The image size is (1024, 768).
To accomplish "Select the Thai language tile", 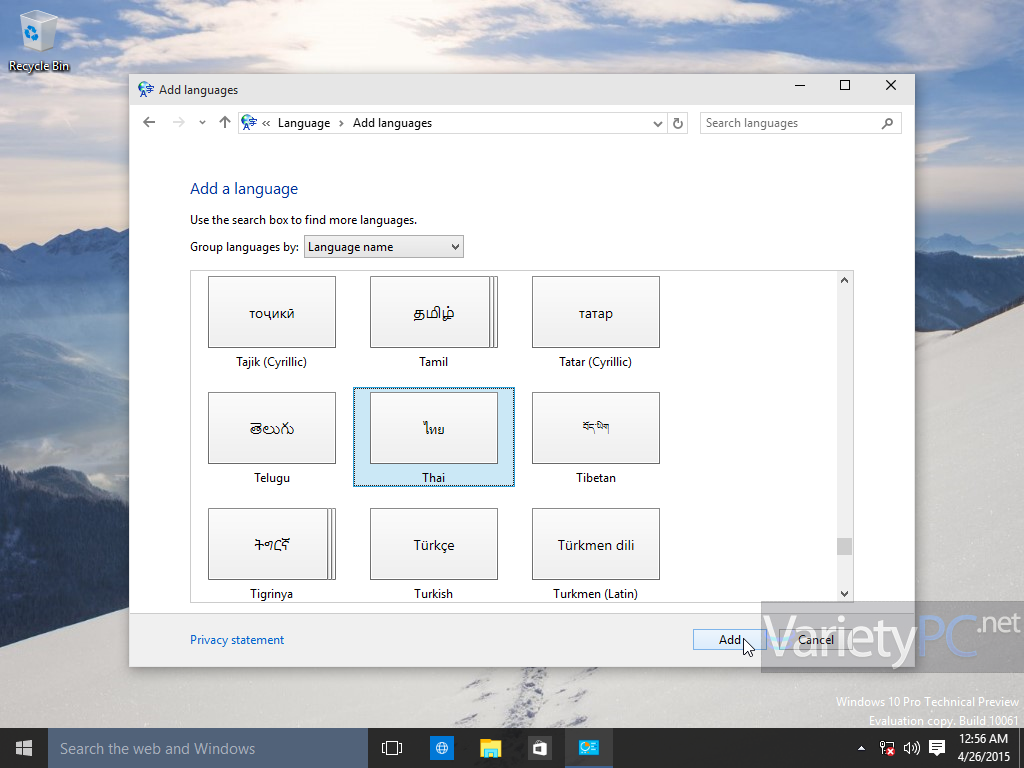I will click(434, 437).
